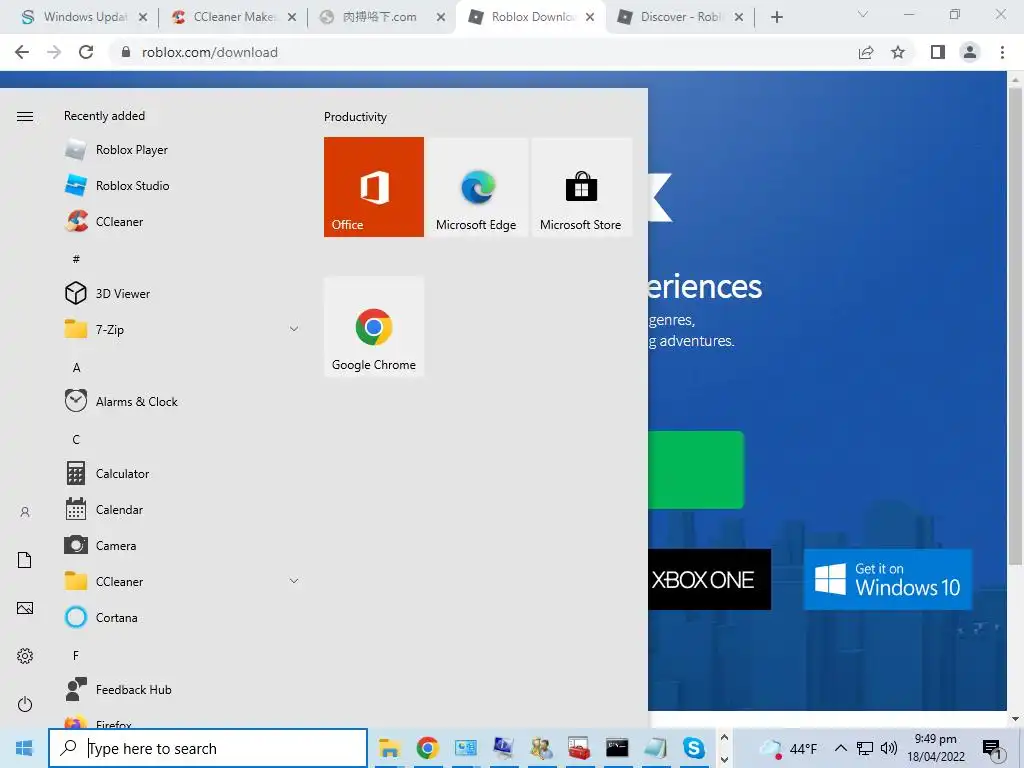Expand the 7-Zip folder chevron
The height and width of the screenshot is (768, 1024).
point(294,329)
